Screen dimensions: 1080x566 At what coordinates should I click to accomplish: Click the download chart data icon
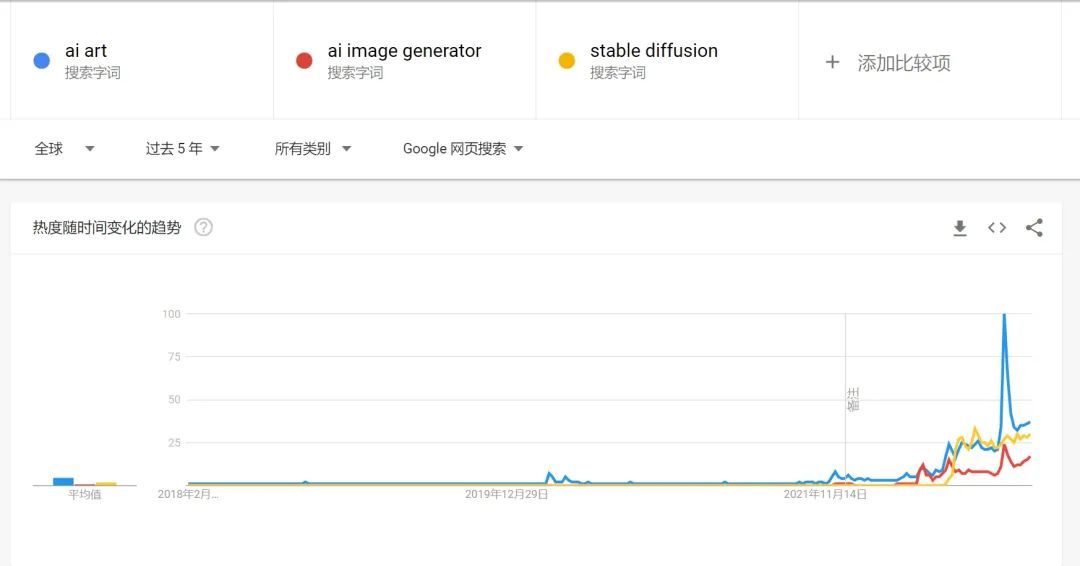(x=960, y=228)
